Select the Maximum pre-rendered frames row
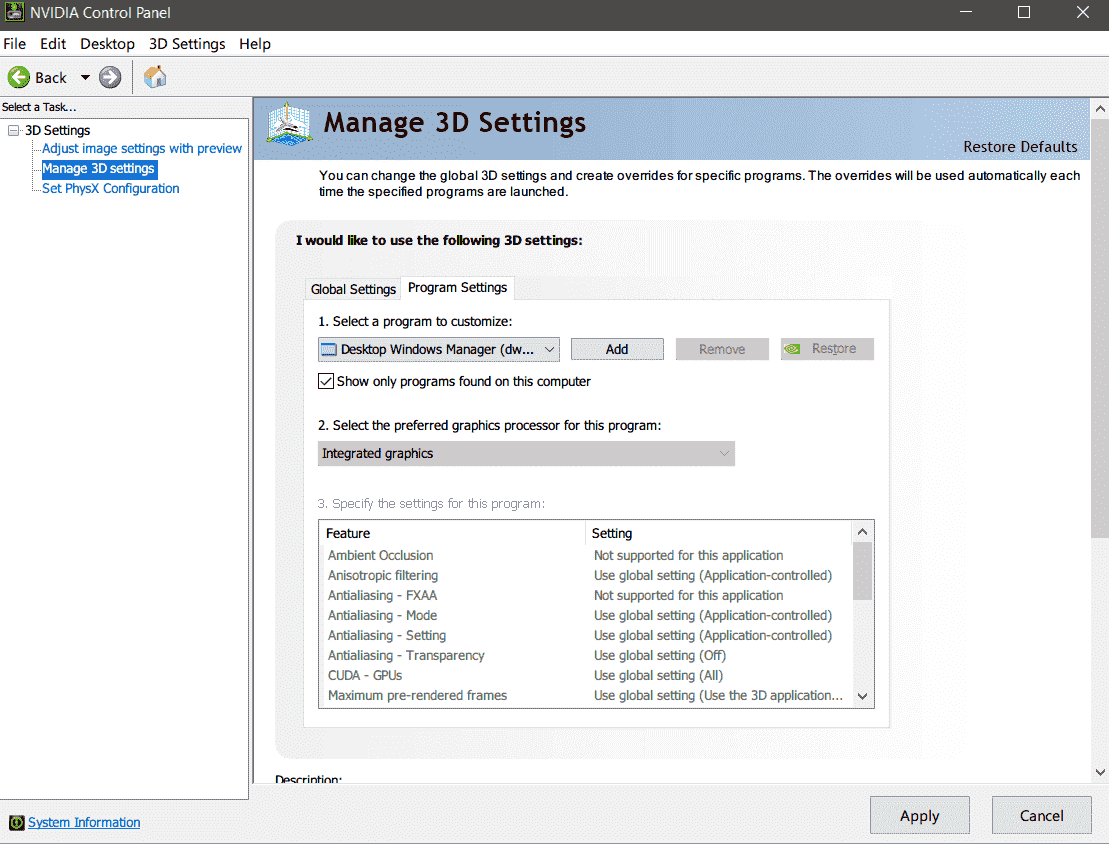This screenshot has width=1109, height=845. (586, 695)
